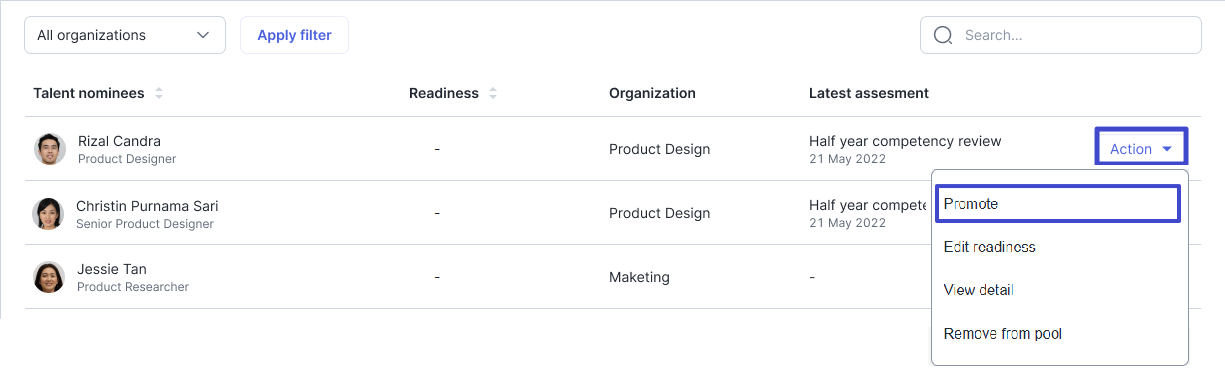Viewport: 1225px width, 392px height.
Task: Select Promote from action menu
Action: point(1058,204)
